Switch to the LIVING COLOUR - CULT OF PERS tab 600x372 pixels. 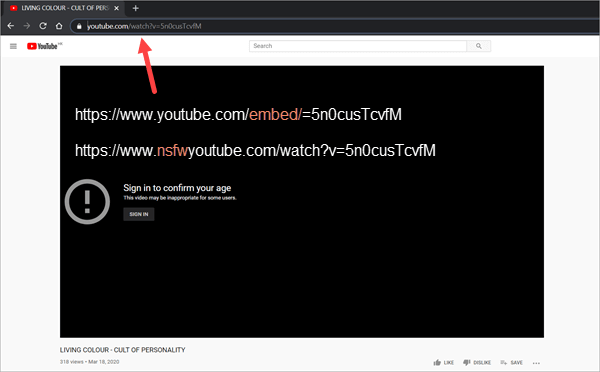click(65, 8)
